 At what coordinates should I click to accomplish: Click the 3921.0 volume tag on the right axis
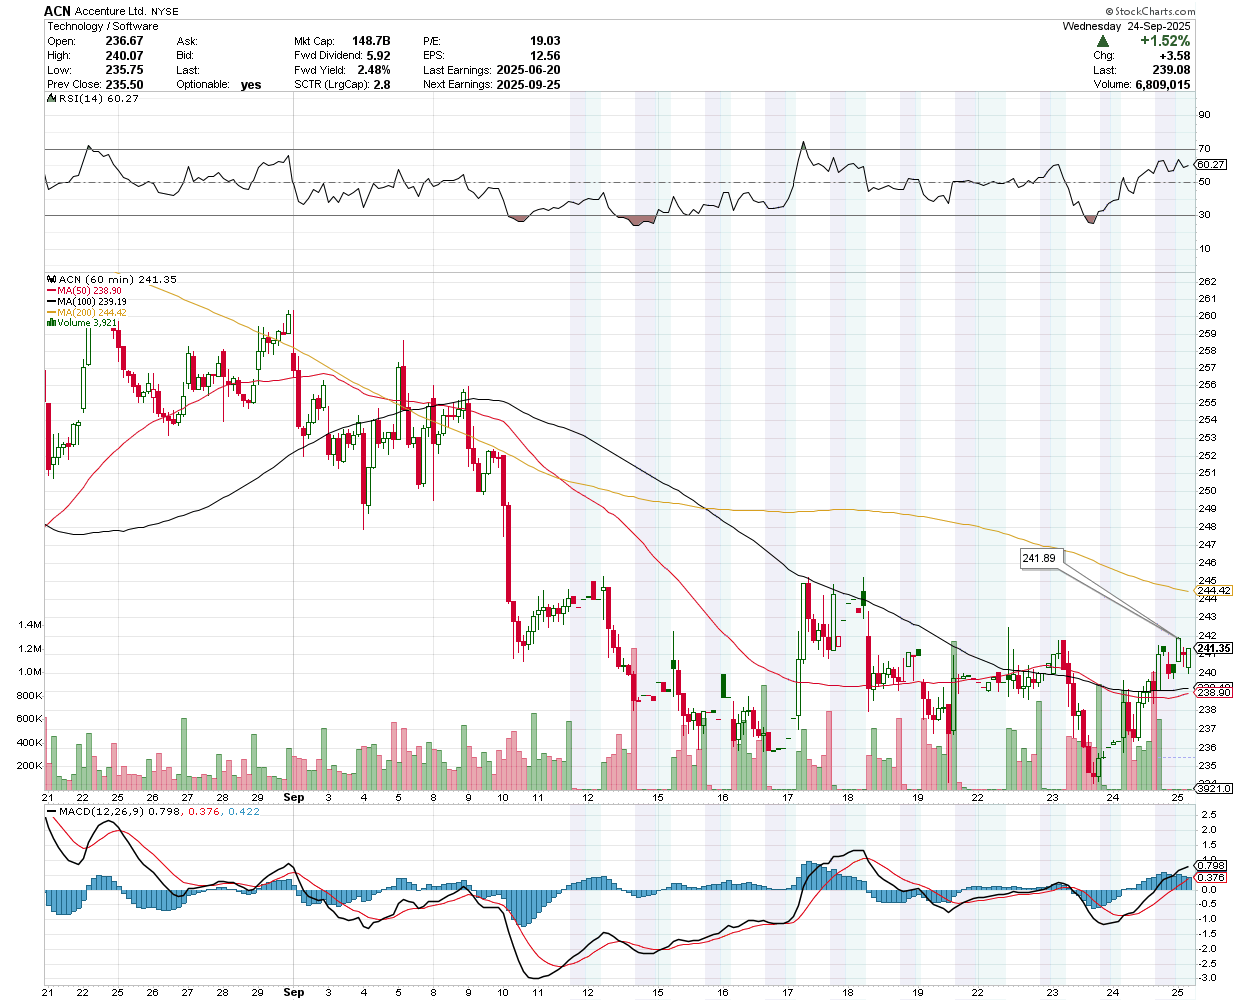[1213, 789]
